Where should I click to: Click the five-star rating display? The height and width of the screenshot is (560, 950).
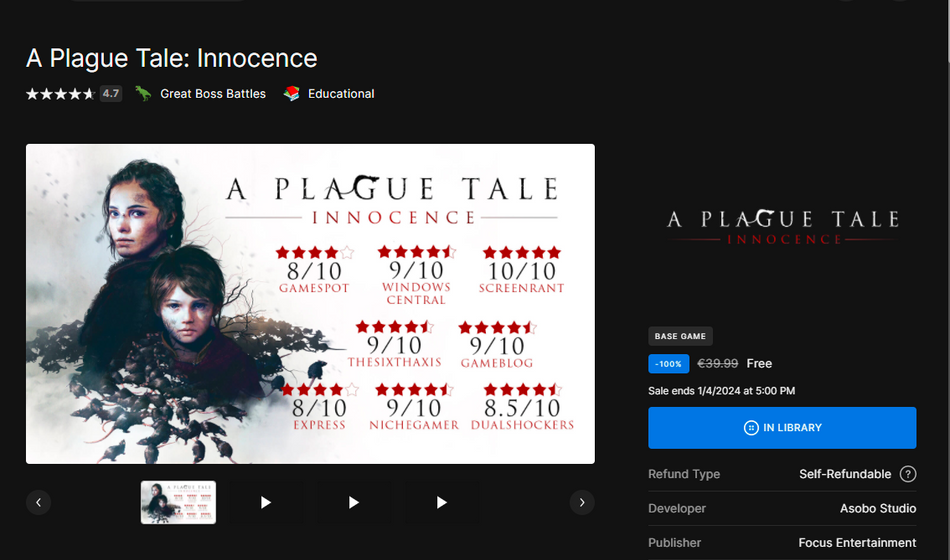(60, 93)
